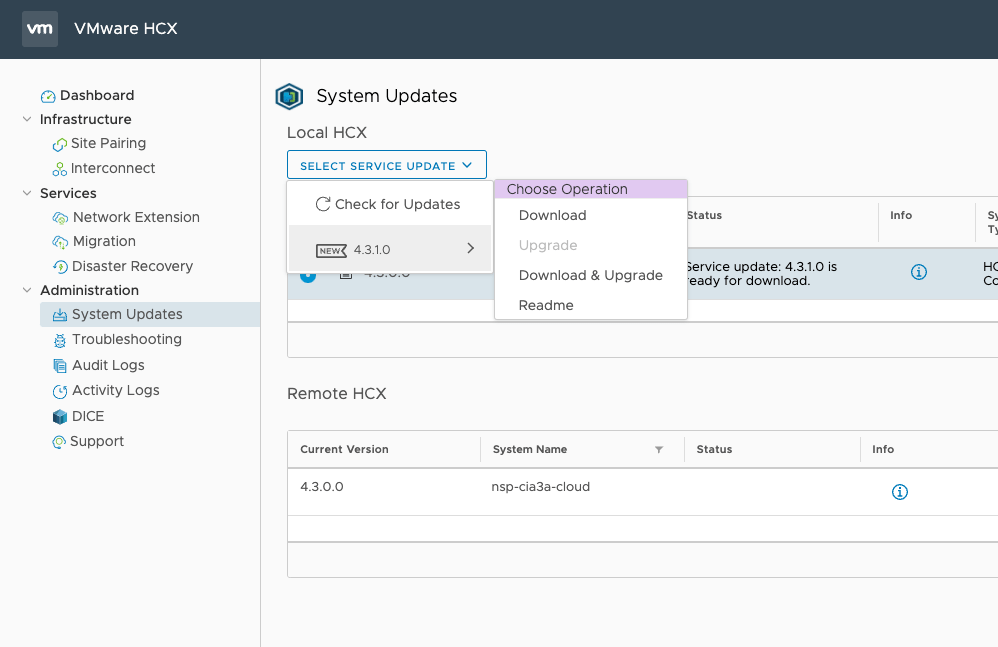This screenshot has height=647, width=998.
Task: Click the VMware logo in header
Action: click(40, 29)
